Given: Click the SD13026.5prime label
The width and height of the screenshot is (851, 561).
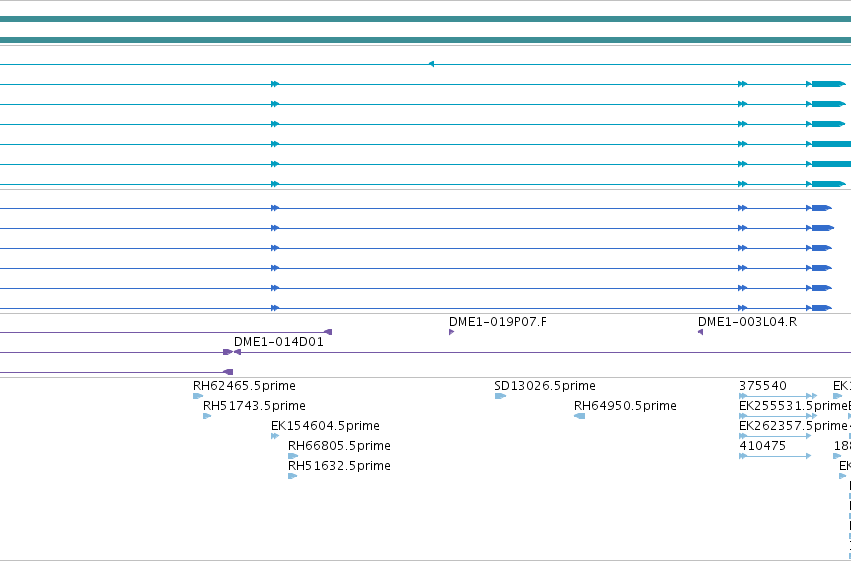Looking at the screenshot, I should (x=545, y=386).
